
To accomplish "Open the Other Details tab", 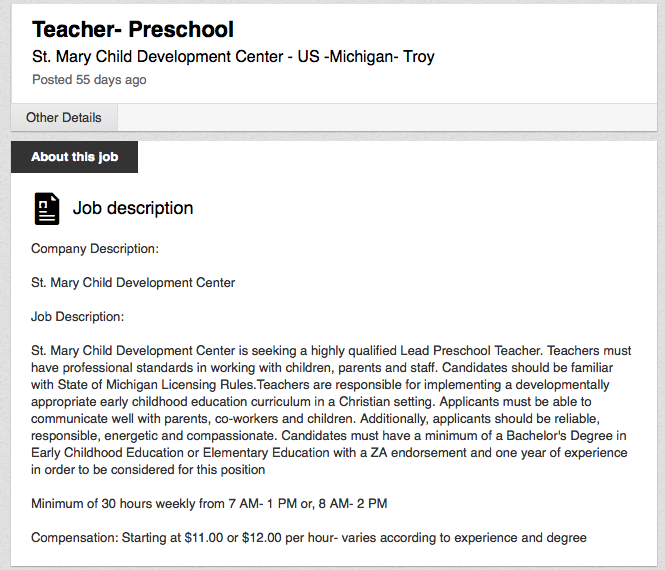I will tap(64, 118).
